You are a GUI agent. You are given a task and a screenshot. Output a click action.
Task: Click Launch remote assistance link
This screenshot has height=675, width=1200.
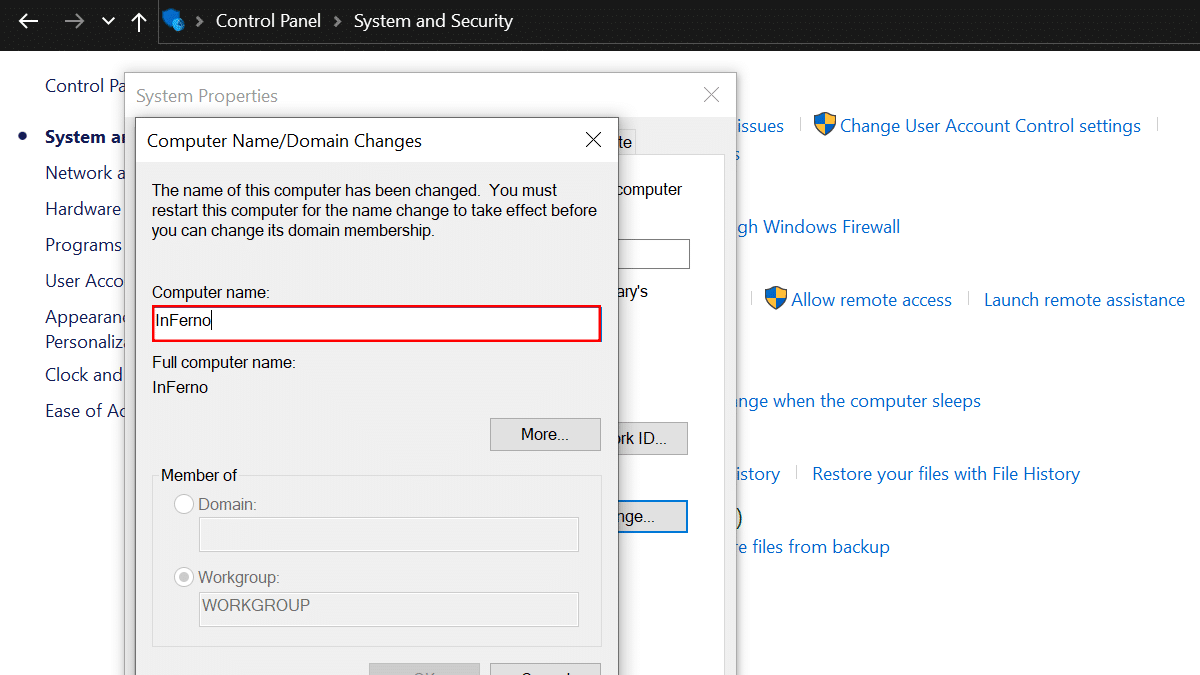(x=1084, y=300)
